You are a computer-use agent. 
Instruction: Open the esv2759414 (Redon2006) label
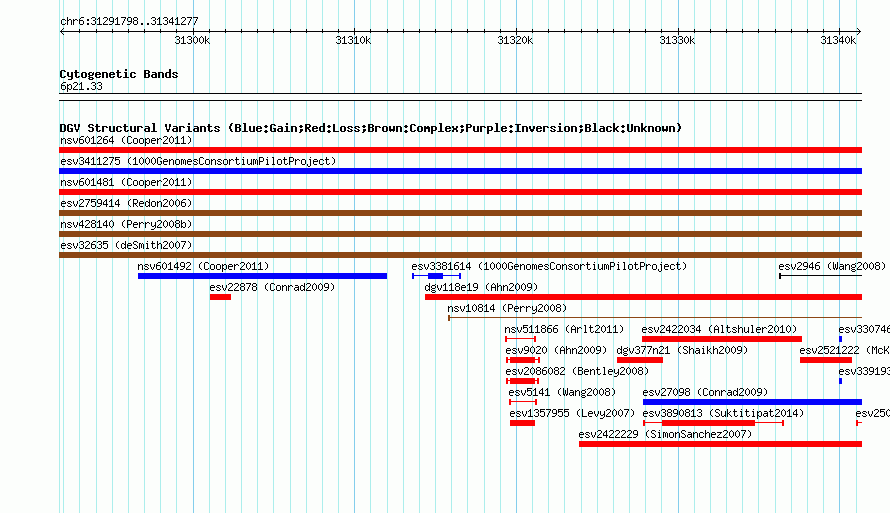click(126, 203)
